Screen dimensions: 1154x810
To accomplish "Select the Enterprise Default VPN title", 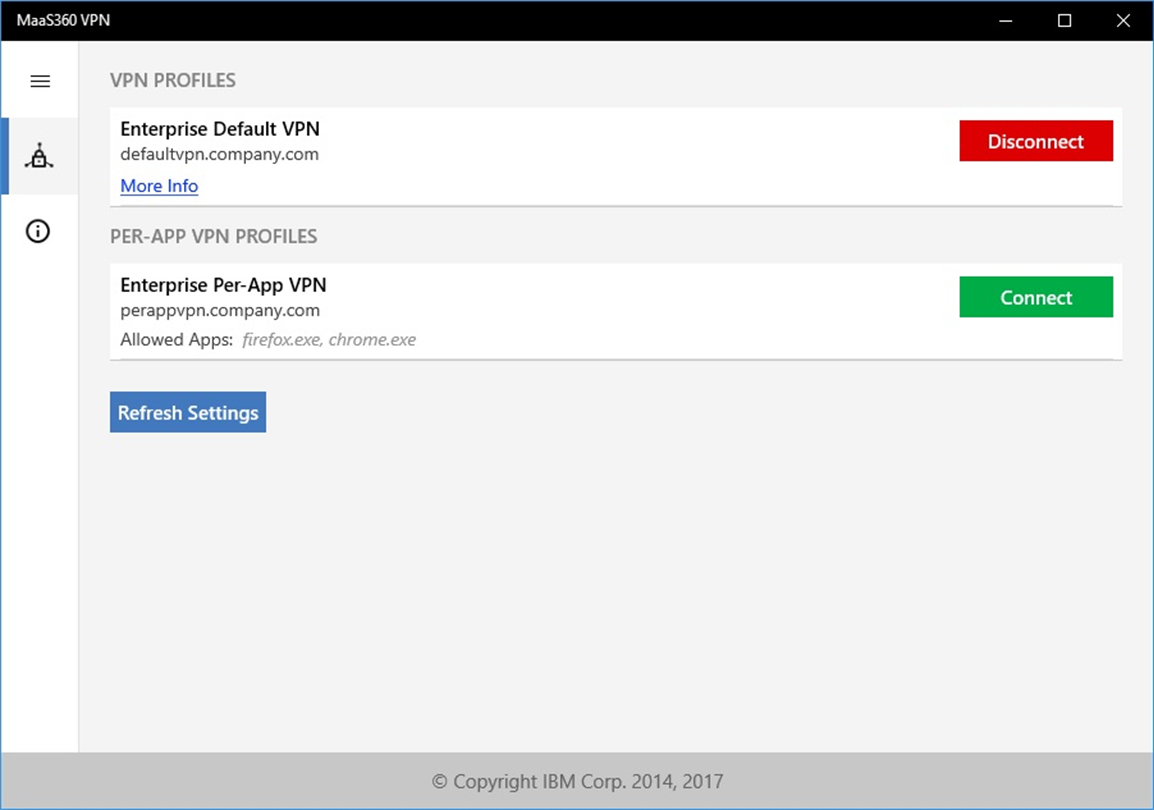I will [220, 129].
